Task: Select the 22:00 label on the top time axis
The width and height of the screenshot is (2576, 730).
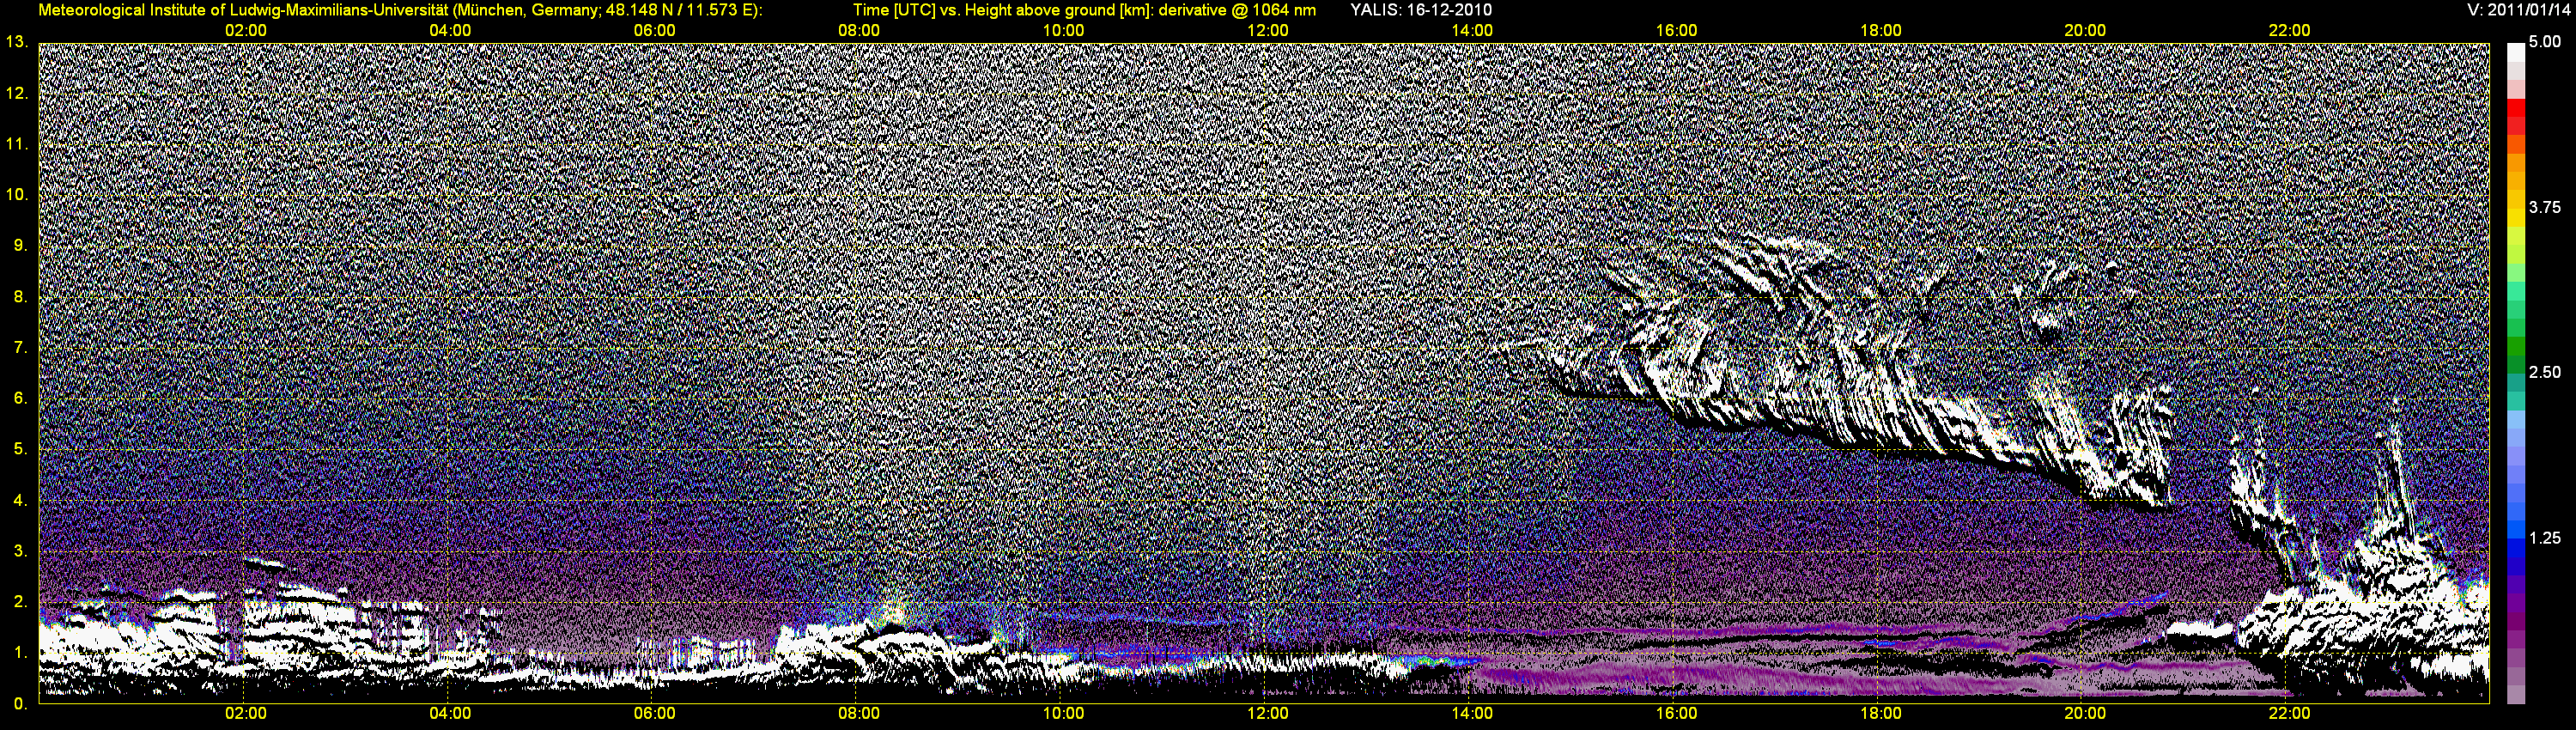Action: coord(2290,31)
